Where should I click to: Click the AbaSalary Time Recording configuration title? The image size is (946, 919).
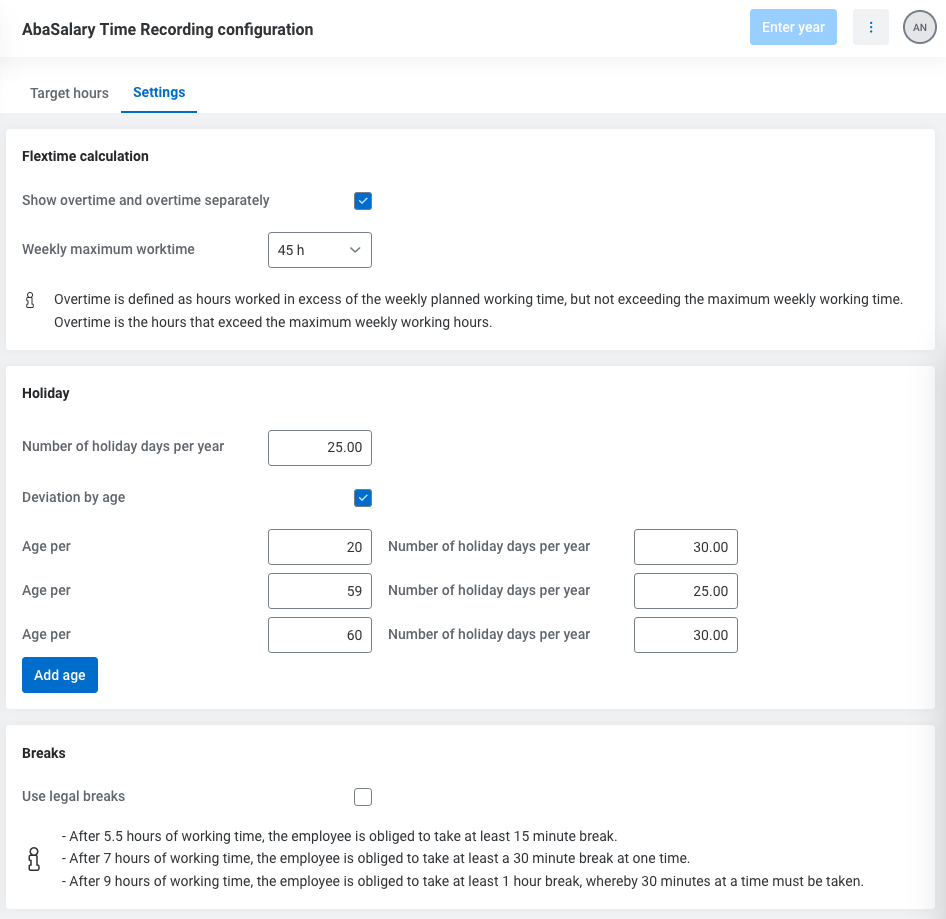click(x=168, y=30)
